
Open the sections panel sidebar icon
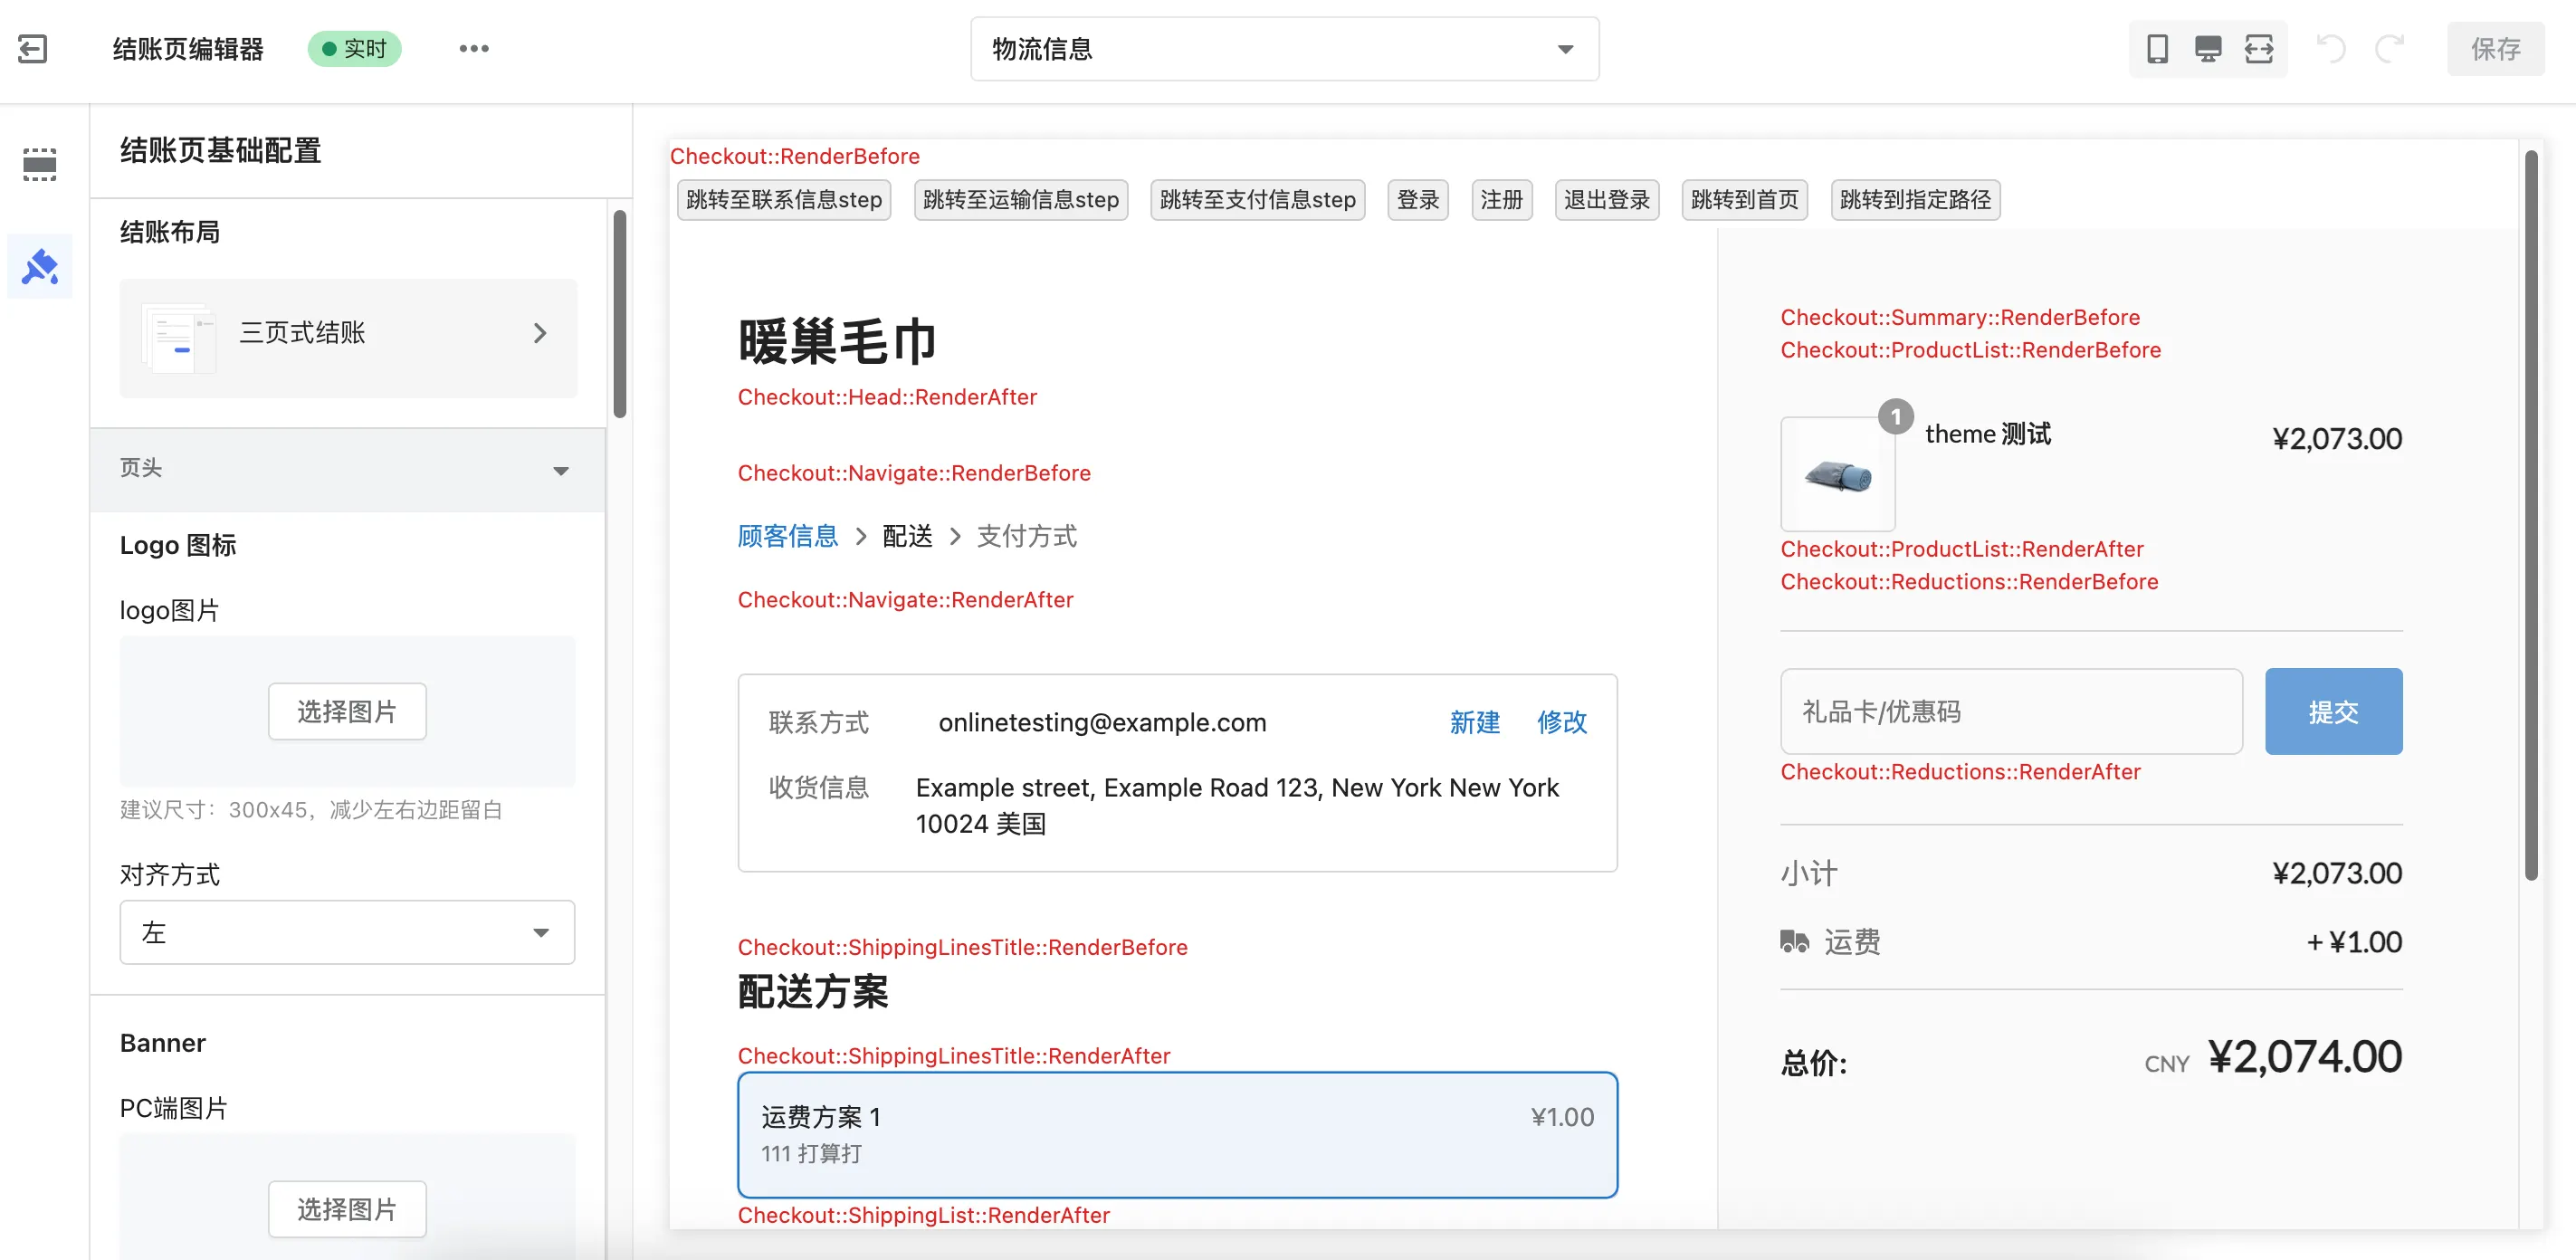tap(40, 164)
